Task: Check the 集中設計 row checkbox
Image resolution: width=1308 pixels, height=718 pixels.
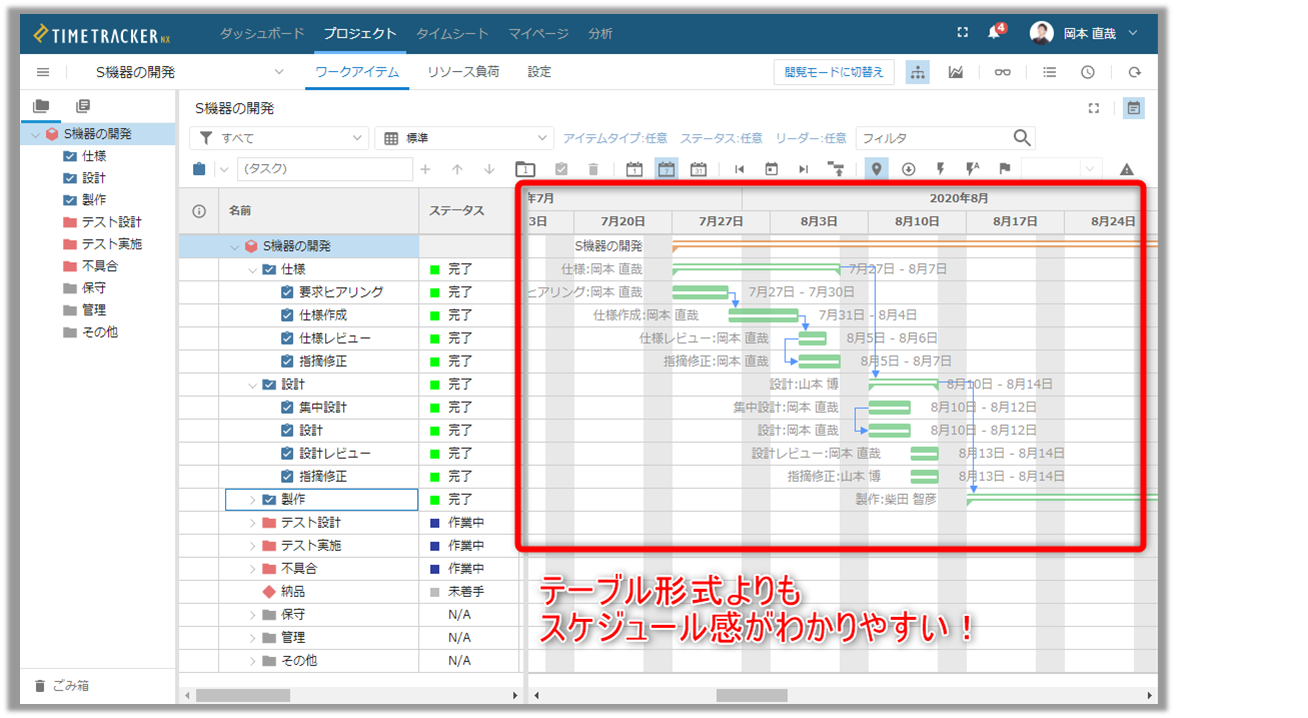Action: click(287, 407)
